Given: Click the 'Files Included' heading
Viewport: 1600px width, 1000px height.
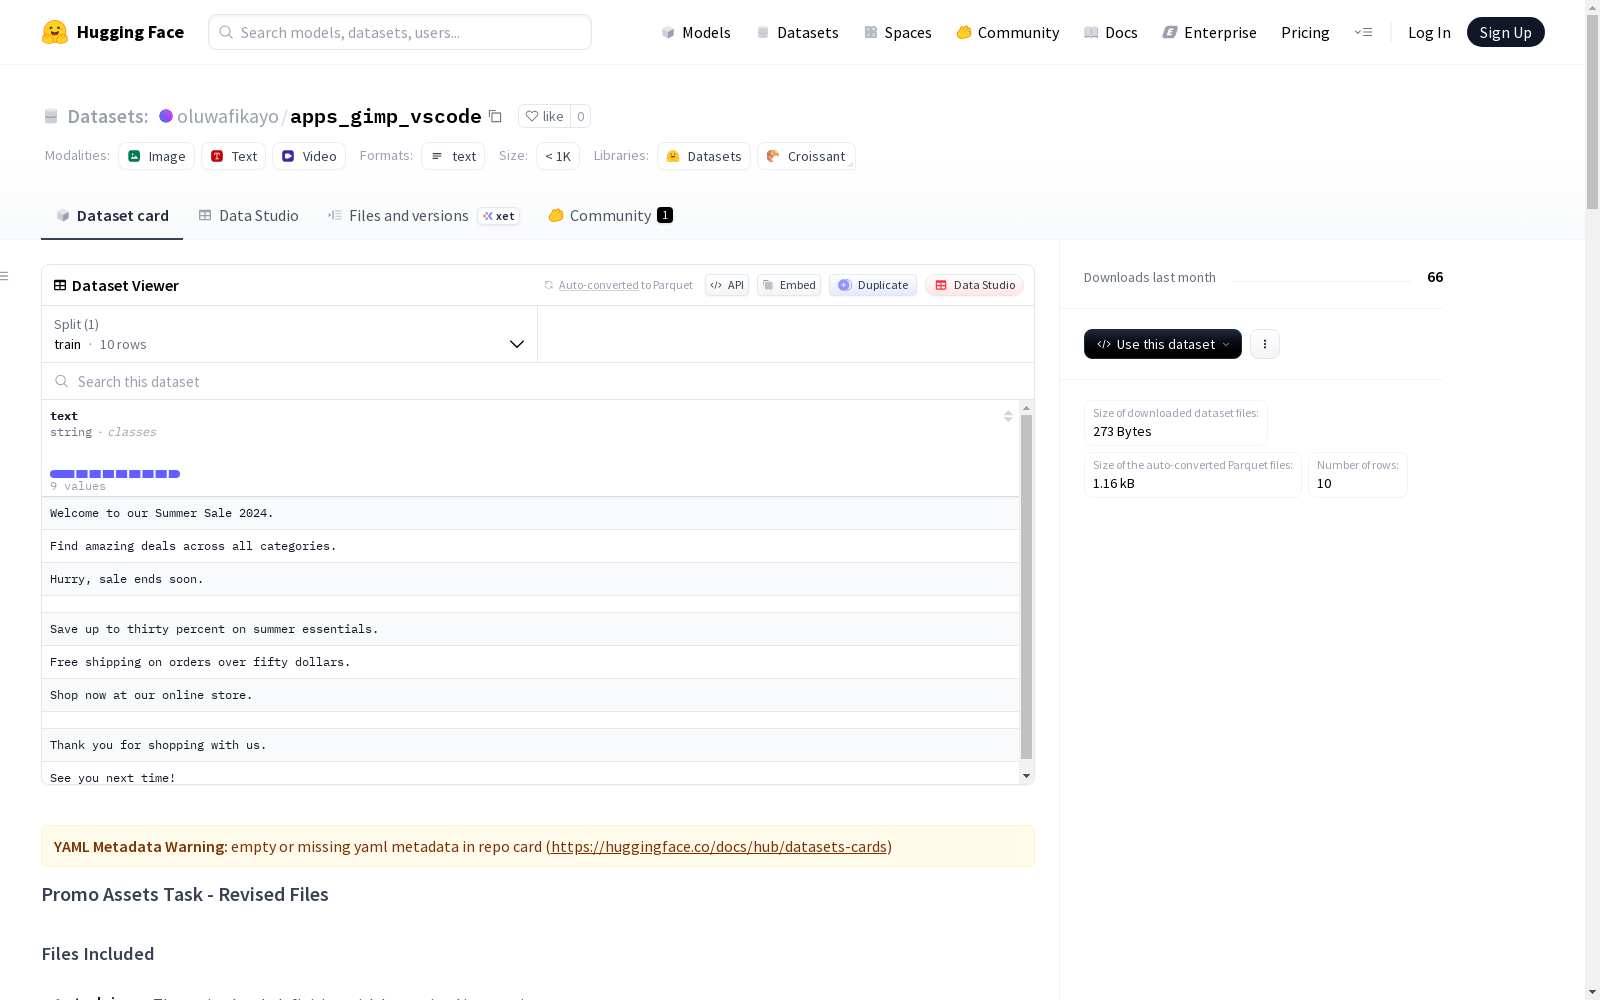Looking at the screenshot, I should tap(98, 954).
